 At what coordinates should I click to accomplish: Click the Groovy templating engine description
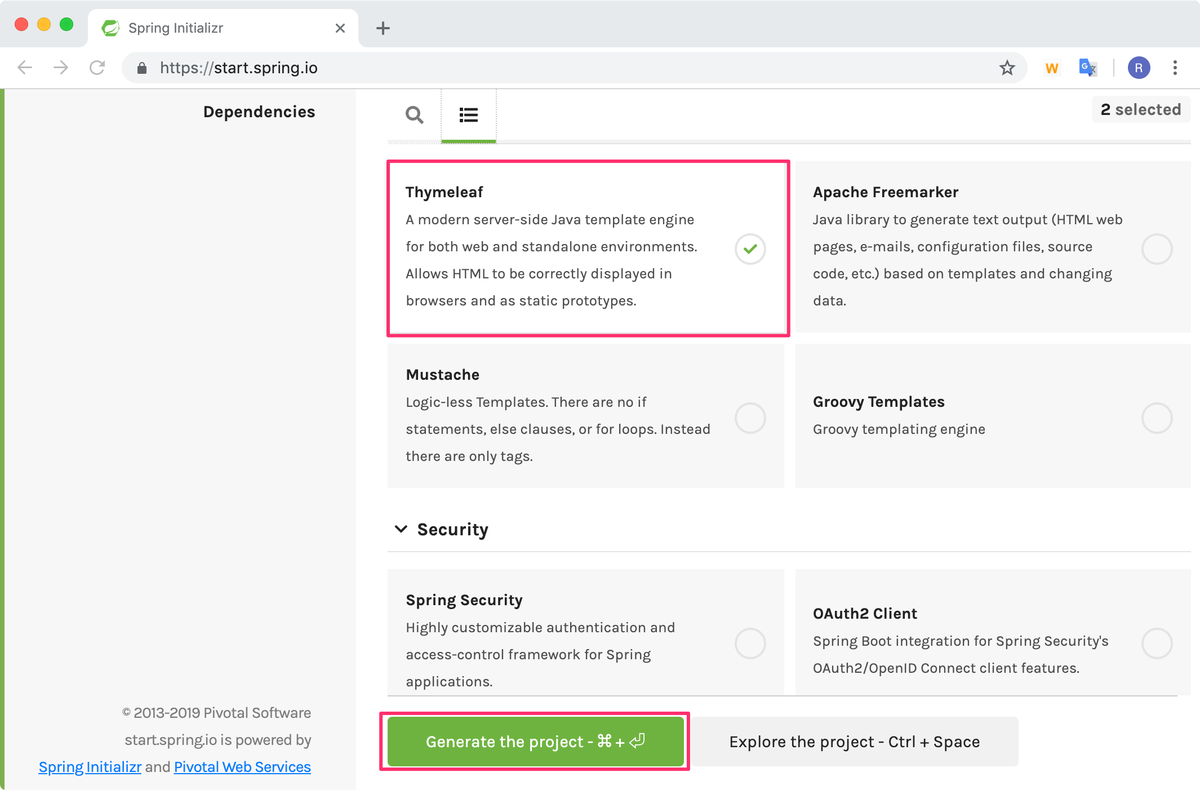pos(899,429)
